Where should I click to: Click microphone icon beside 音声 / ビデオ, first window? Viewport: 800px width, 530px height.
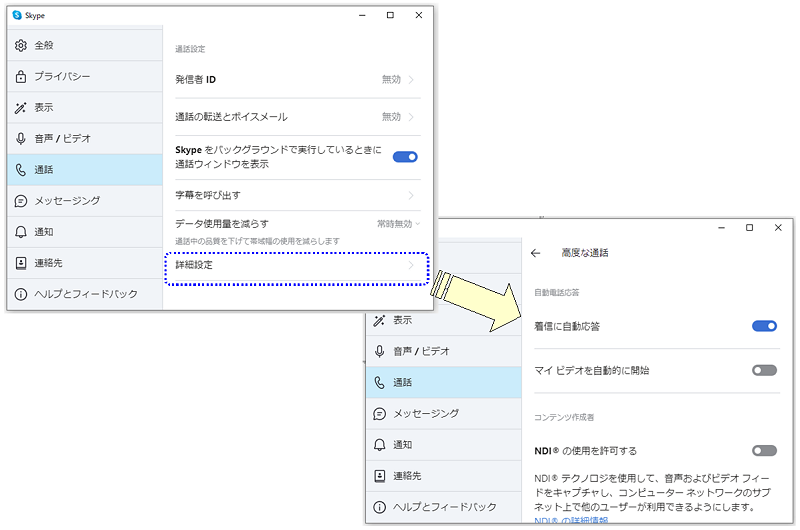click(x=20, y=139)
